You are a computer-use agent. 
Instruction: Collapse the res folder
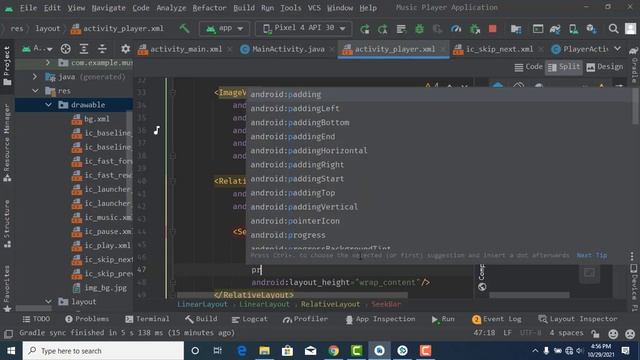[x=35, y=91]
